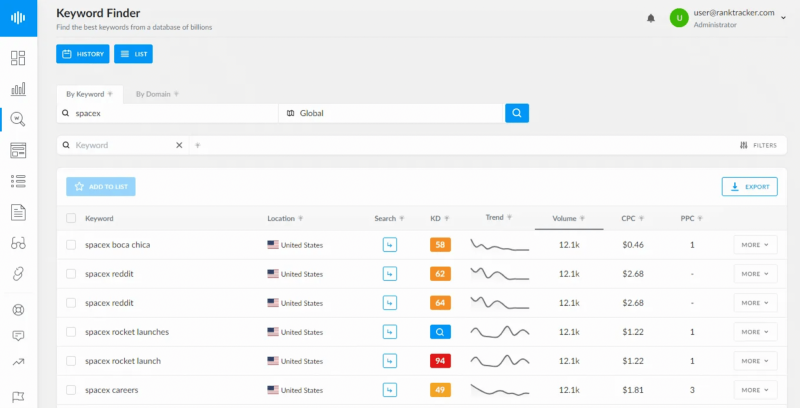Image resolution: width=800 pixels, height=408 pixels.
Task: Sort by the Location column header
Action: coord(285,218)
